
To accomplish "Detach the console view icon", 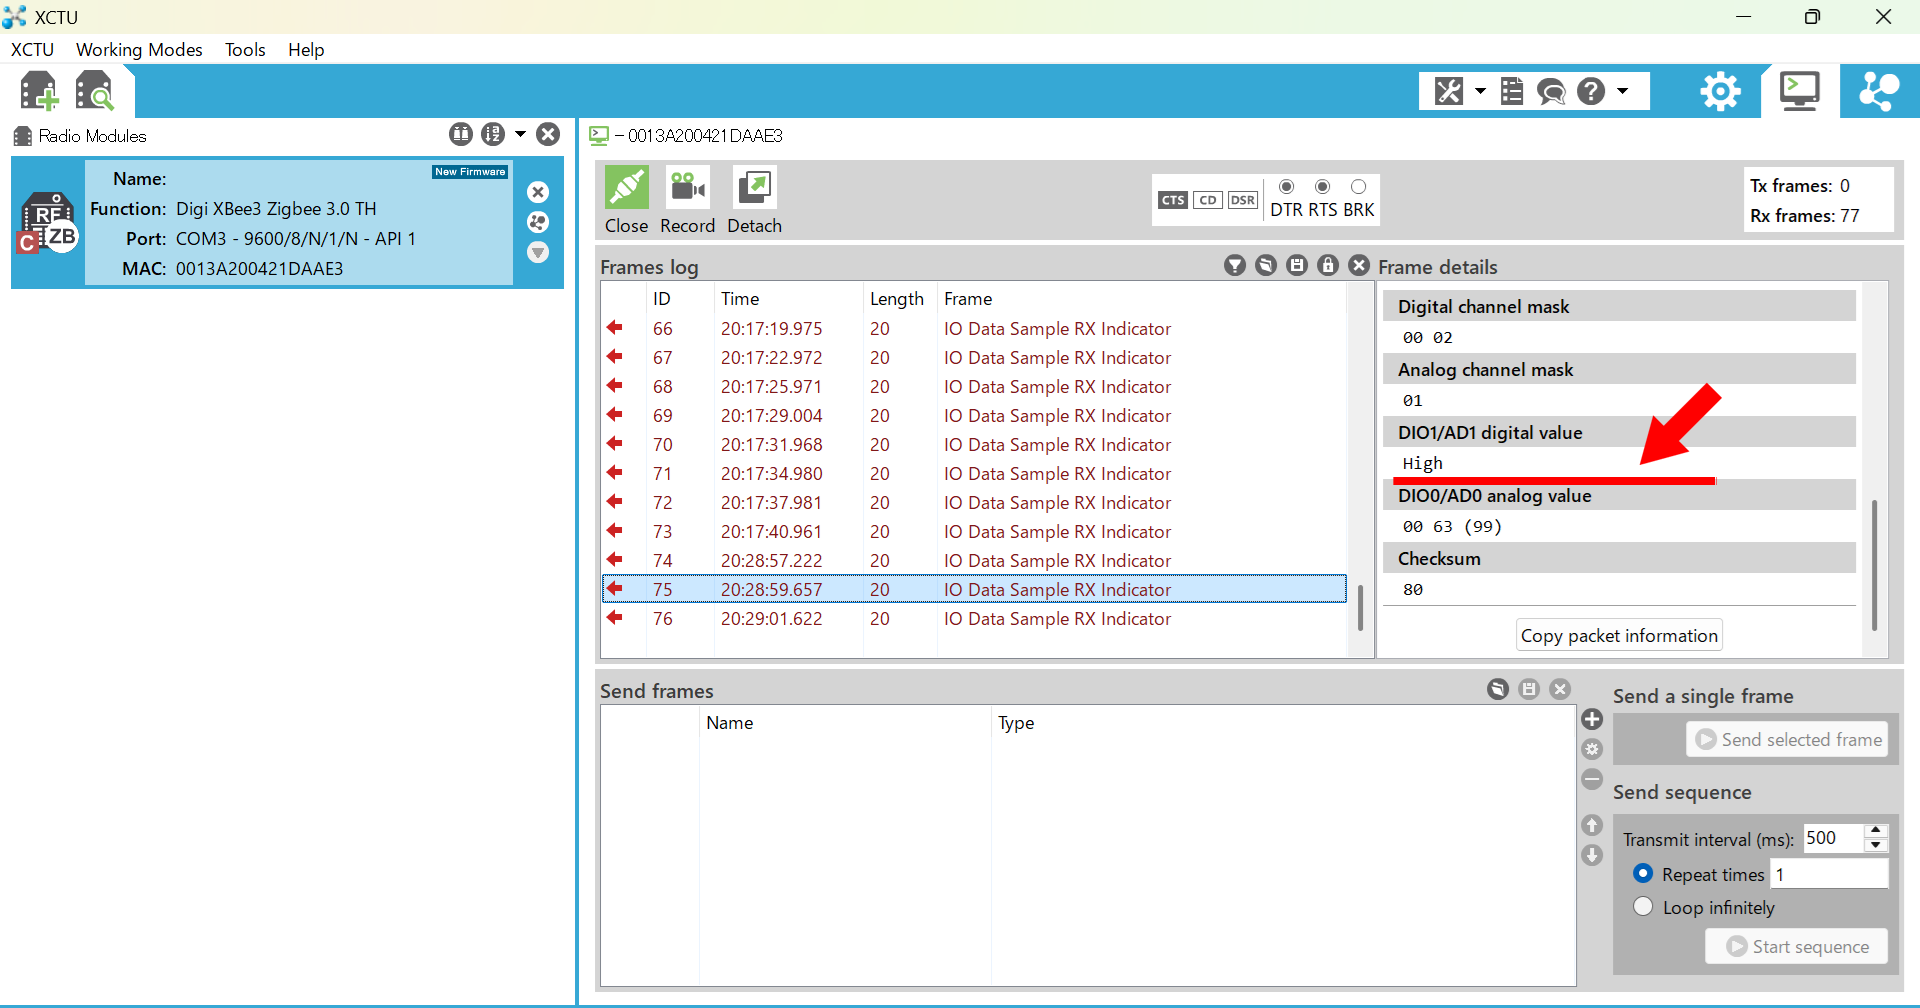I will coord(755,188).
